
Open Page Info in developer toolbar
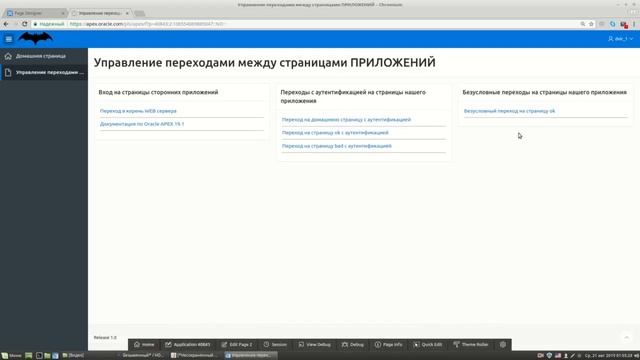click(389, 344)
